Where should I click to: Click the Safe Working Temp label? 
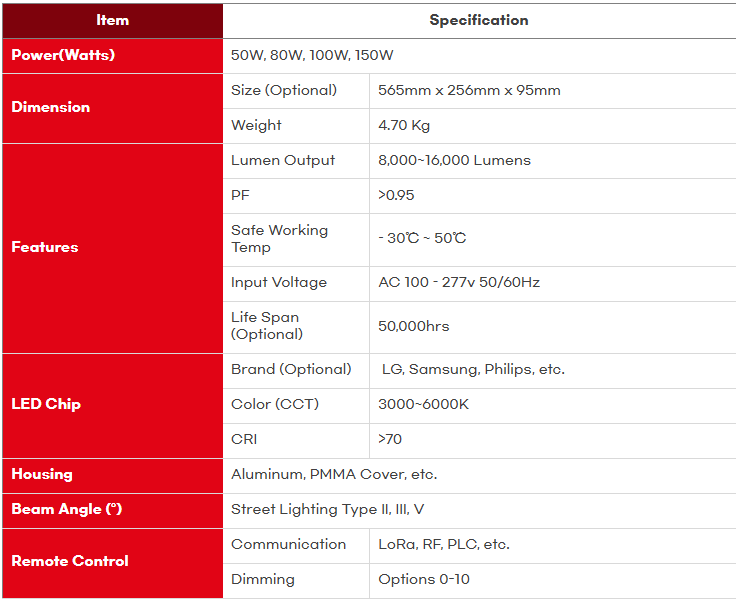point(279,238)
